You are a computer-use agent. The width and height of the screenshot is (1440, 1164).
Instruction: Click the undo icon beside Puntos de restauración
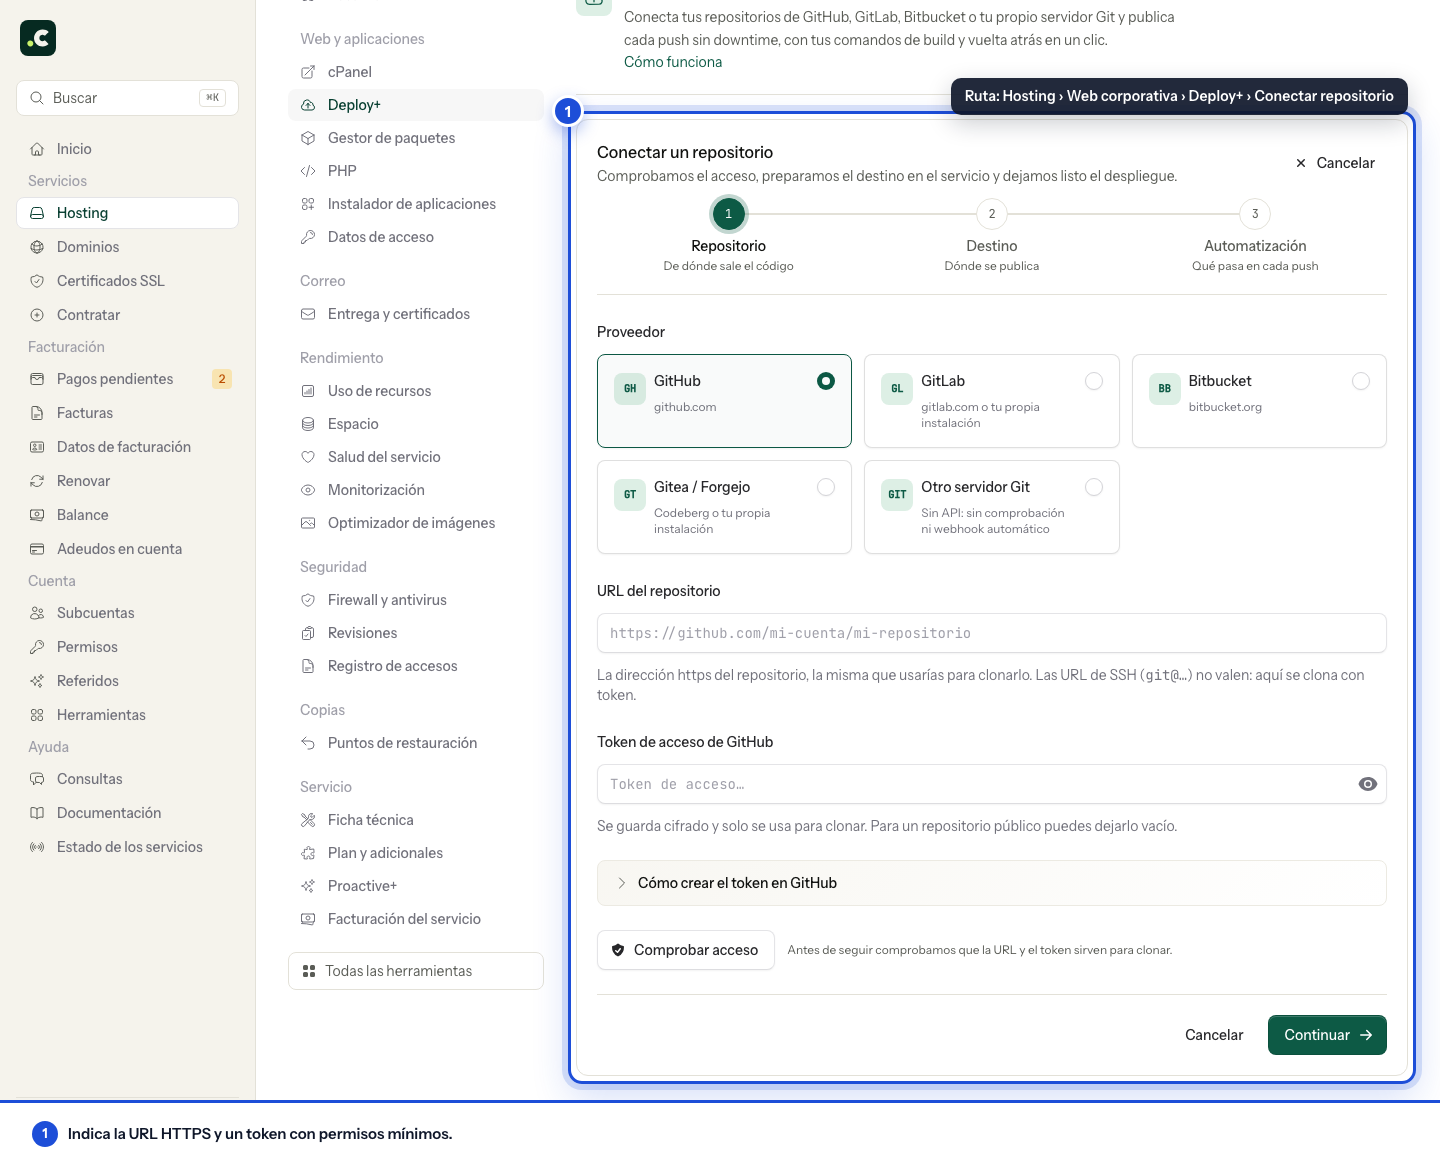coord(308,743)
